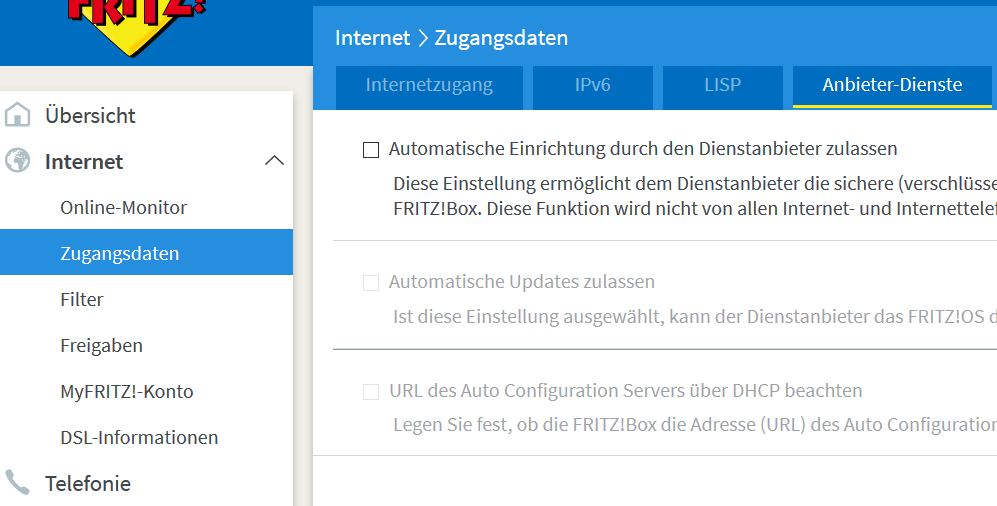Open the MyFRITZ!-Konto page
The width and height of the screenshot is (997, 506).
click(127, 392)
